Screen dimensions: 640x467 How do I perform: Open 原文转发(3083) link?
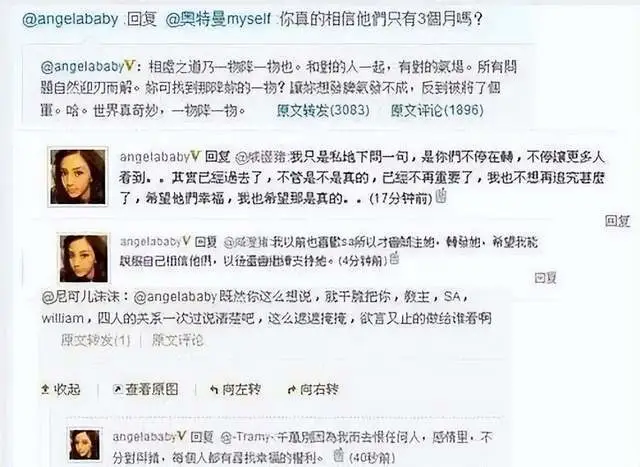pyautogui.click(x=323, y=110)
